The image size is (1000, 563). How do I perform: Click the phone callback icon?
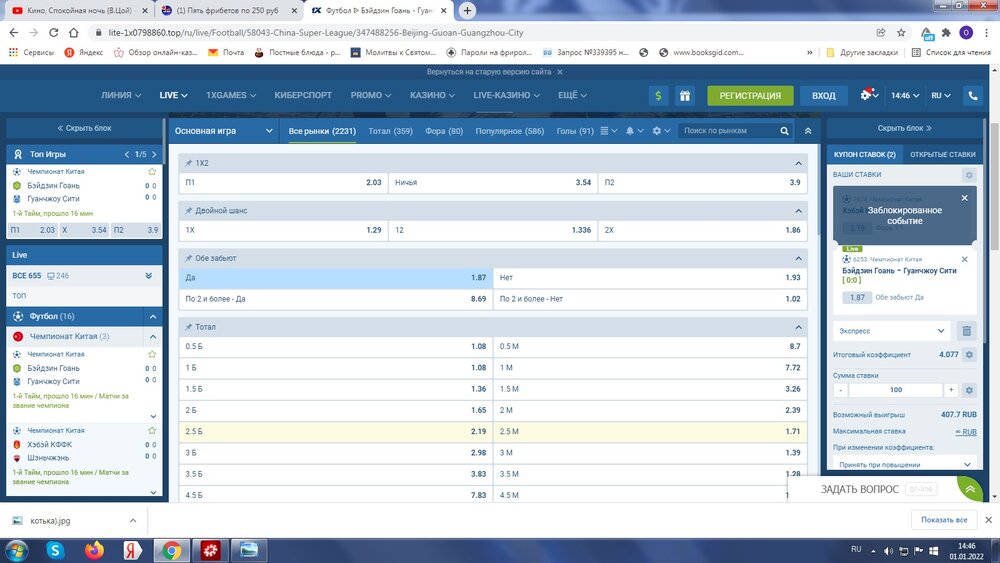tap(973, 96)
